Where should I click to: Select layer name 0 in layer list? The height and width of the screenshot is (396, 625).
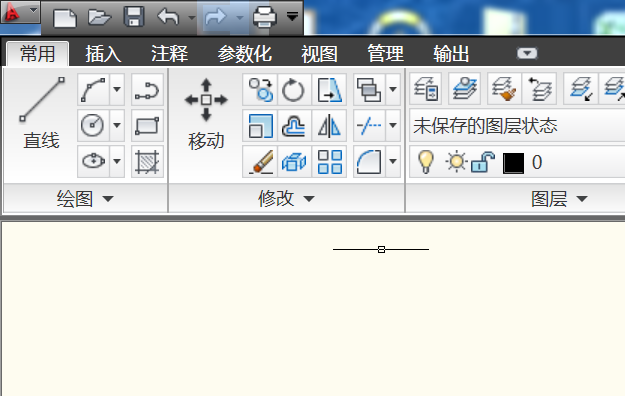click(x=537, y=163)
